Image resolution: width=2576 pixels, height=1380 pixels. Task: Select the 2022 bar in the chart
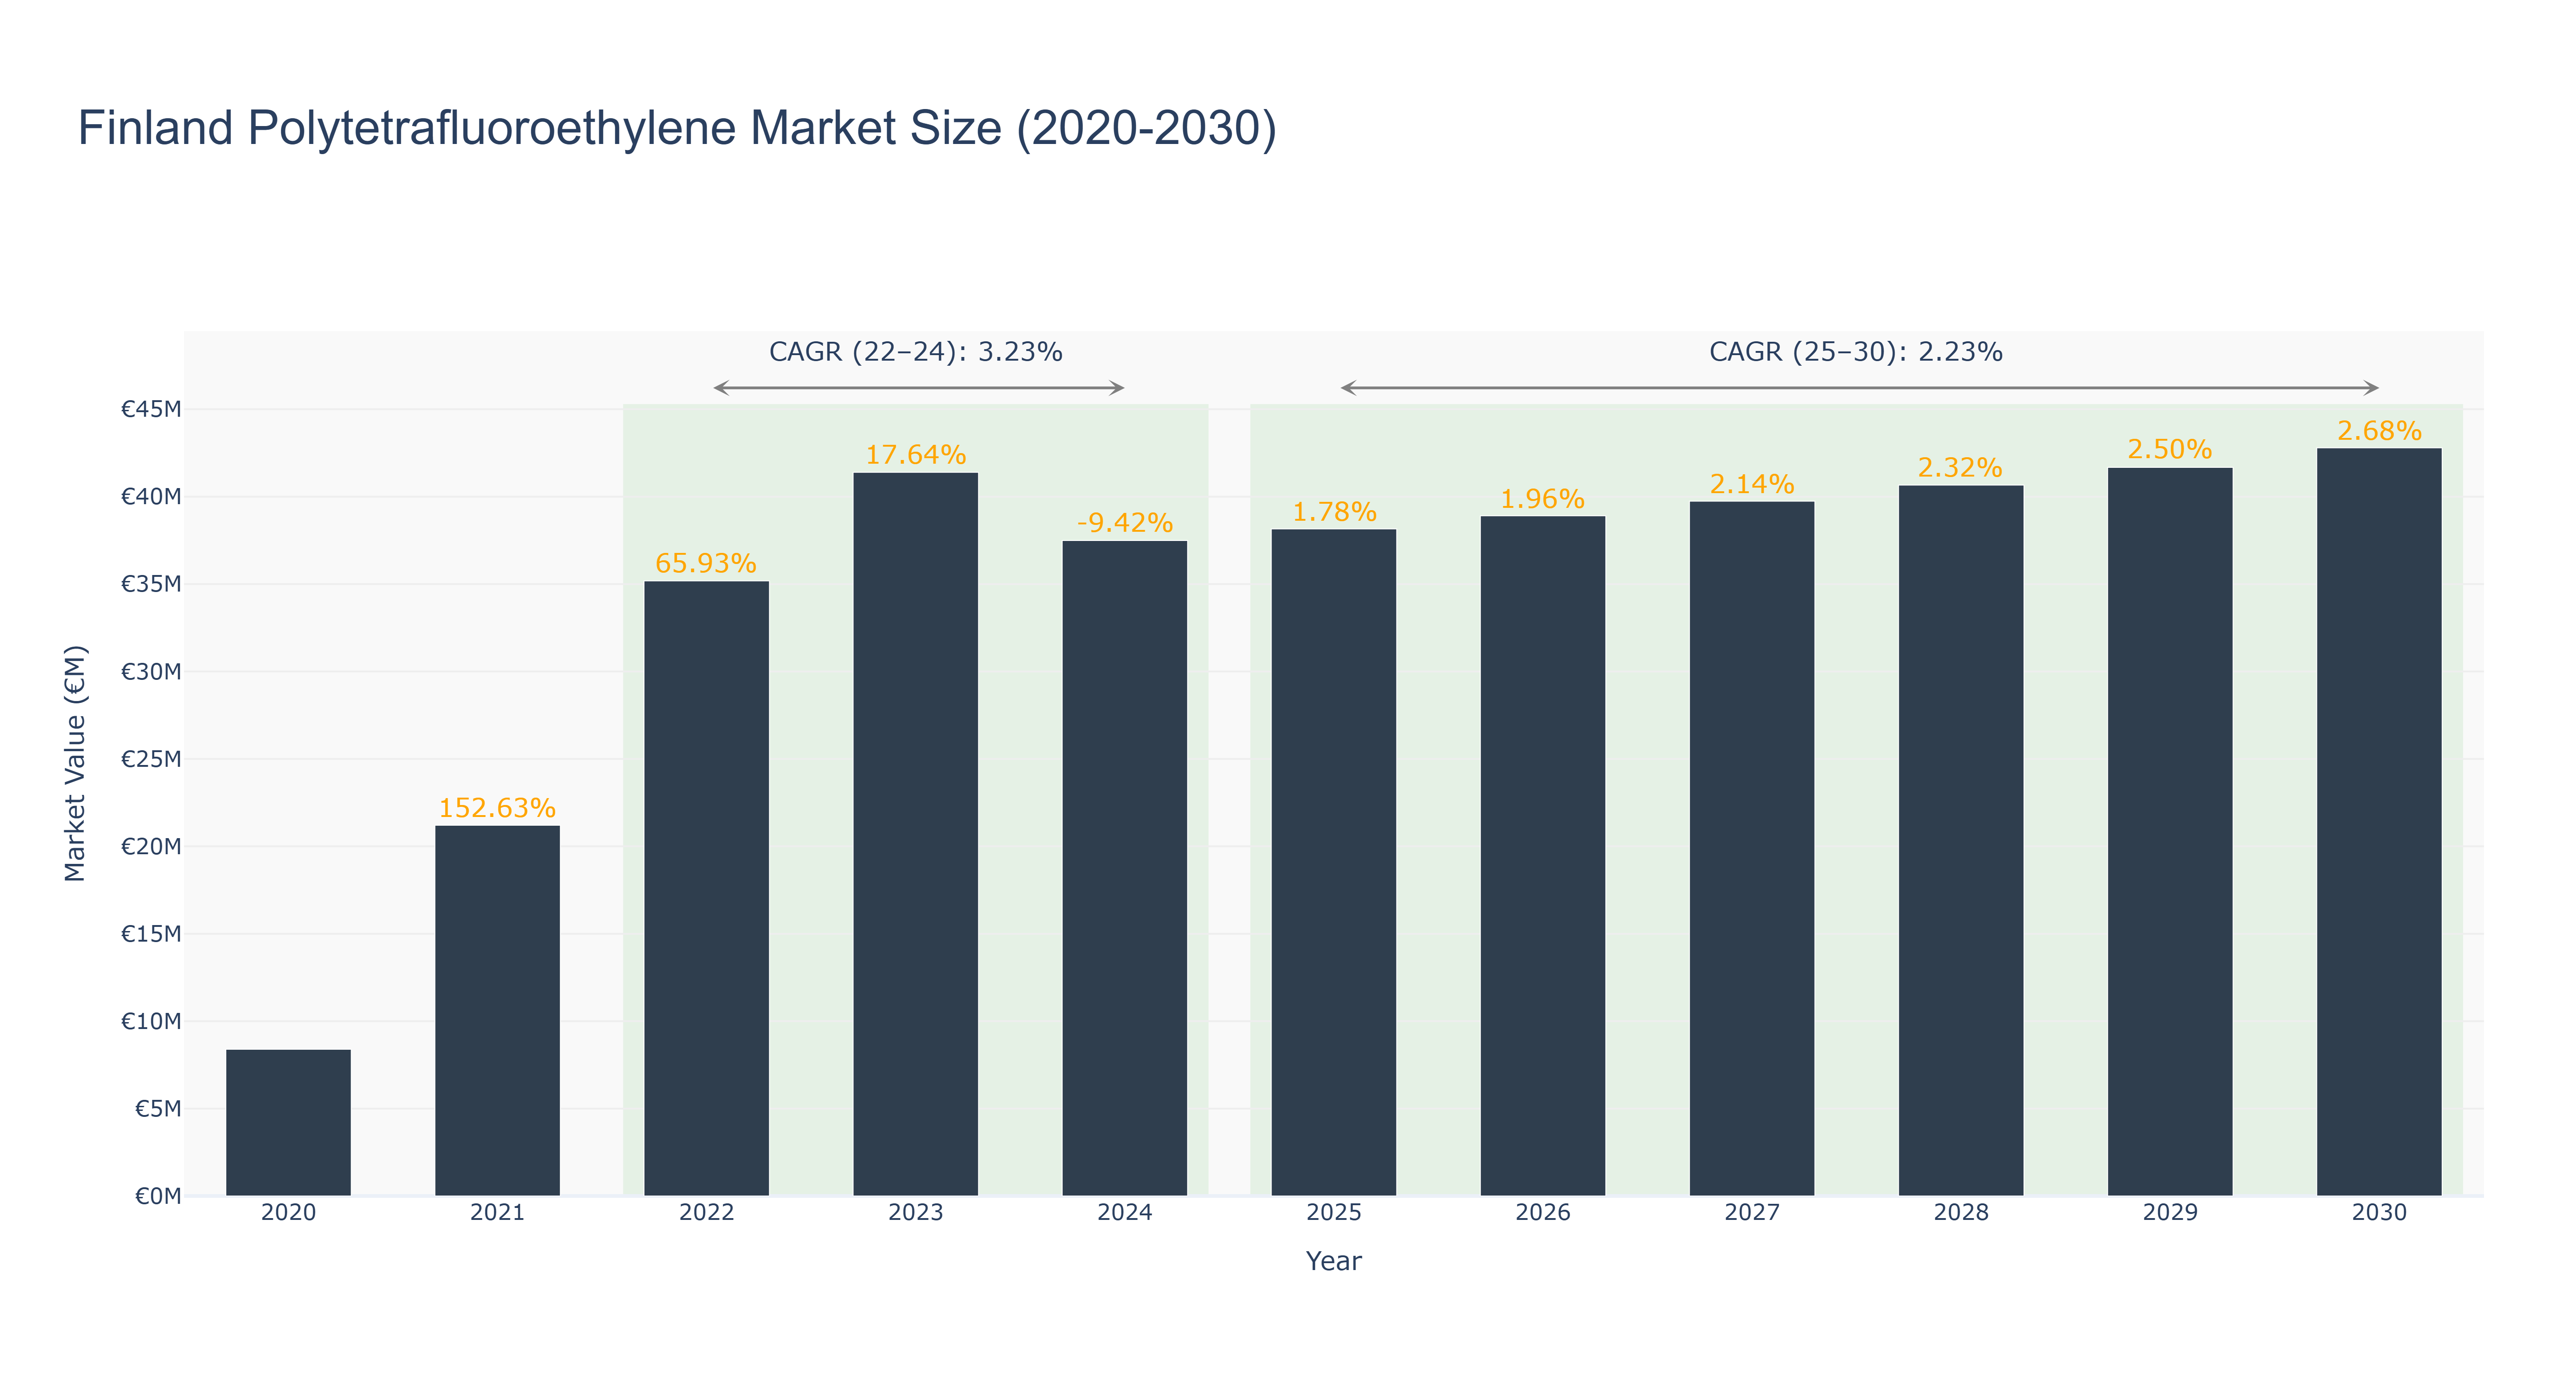706,888
